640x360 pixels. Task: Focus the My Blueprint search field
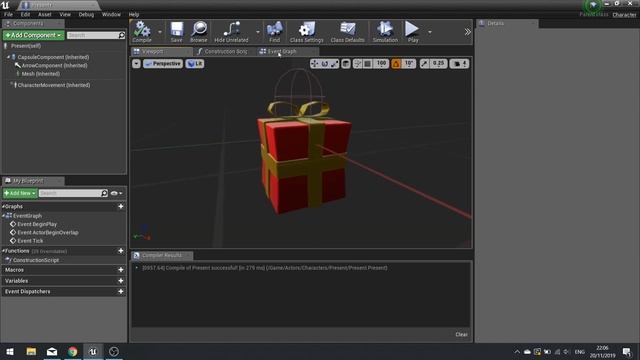tap(73, 193)
